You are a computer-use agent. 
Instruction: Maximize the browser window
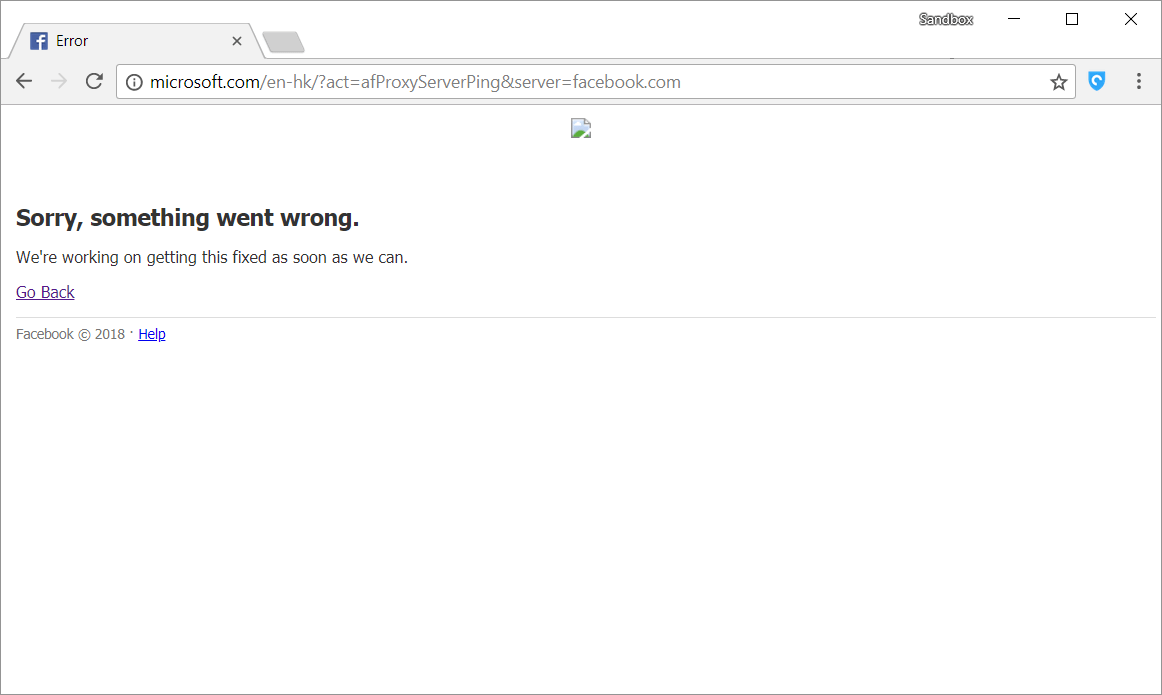(x=1072, y=19)
